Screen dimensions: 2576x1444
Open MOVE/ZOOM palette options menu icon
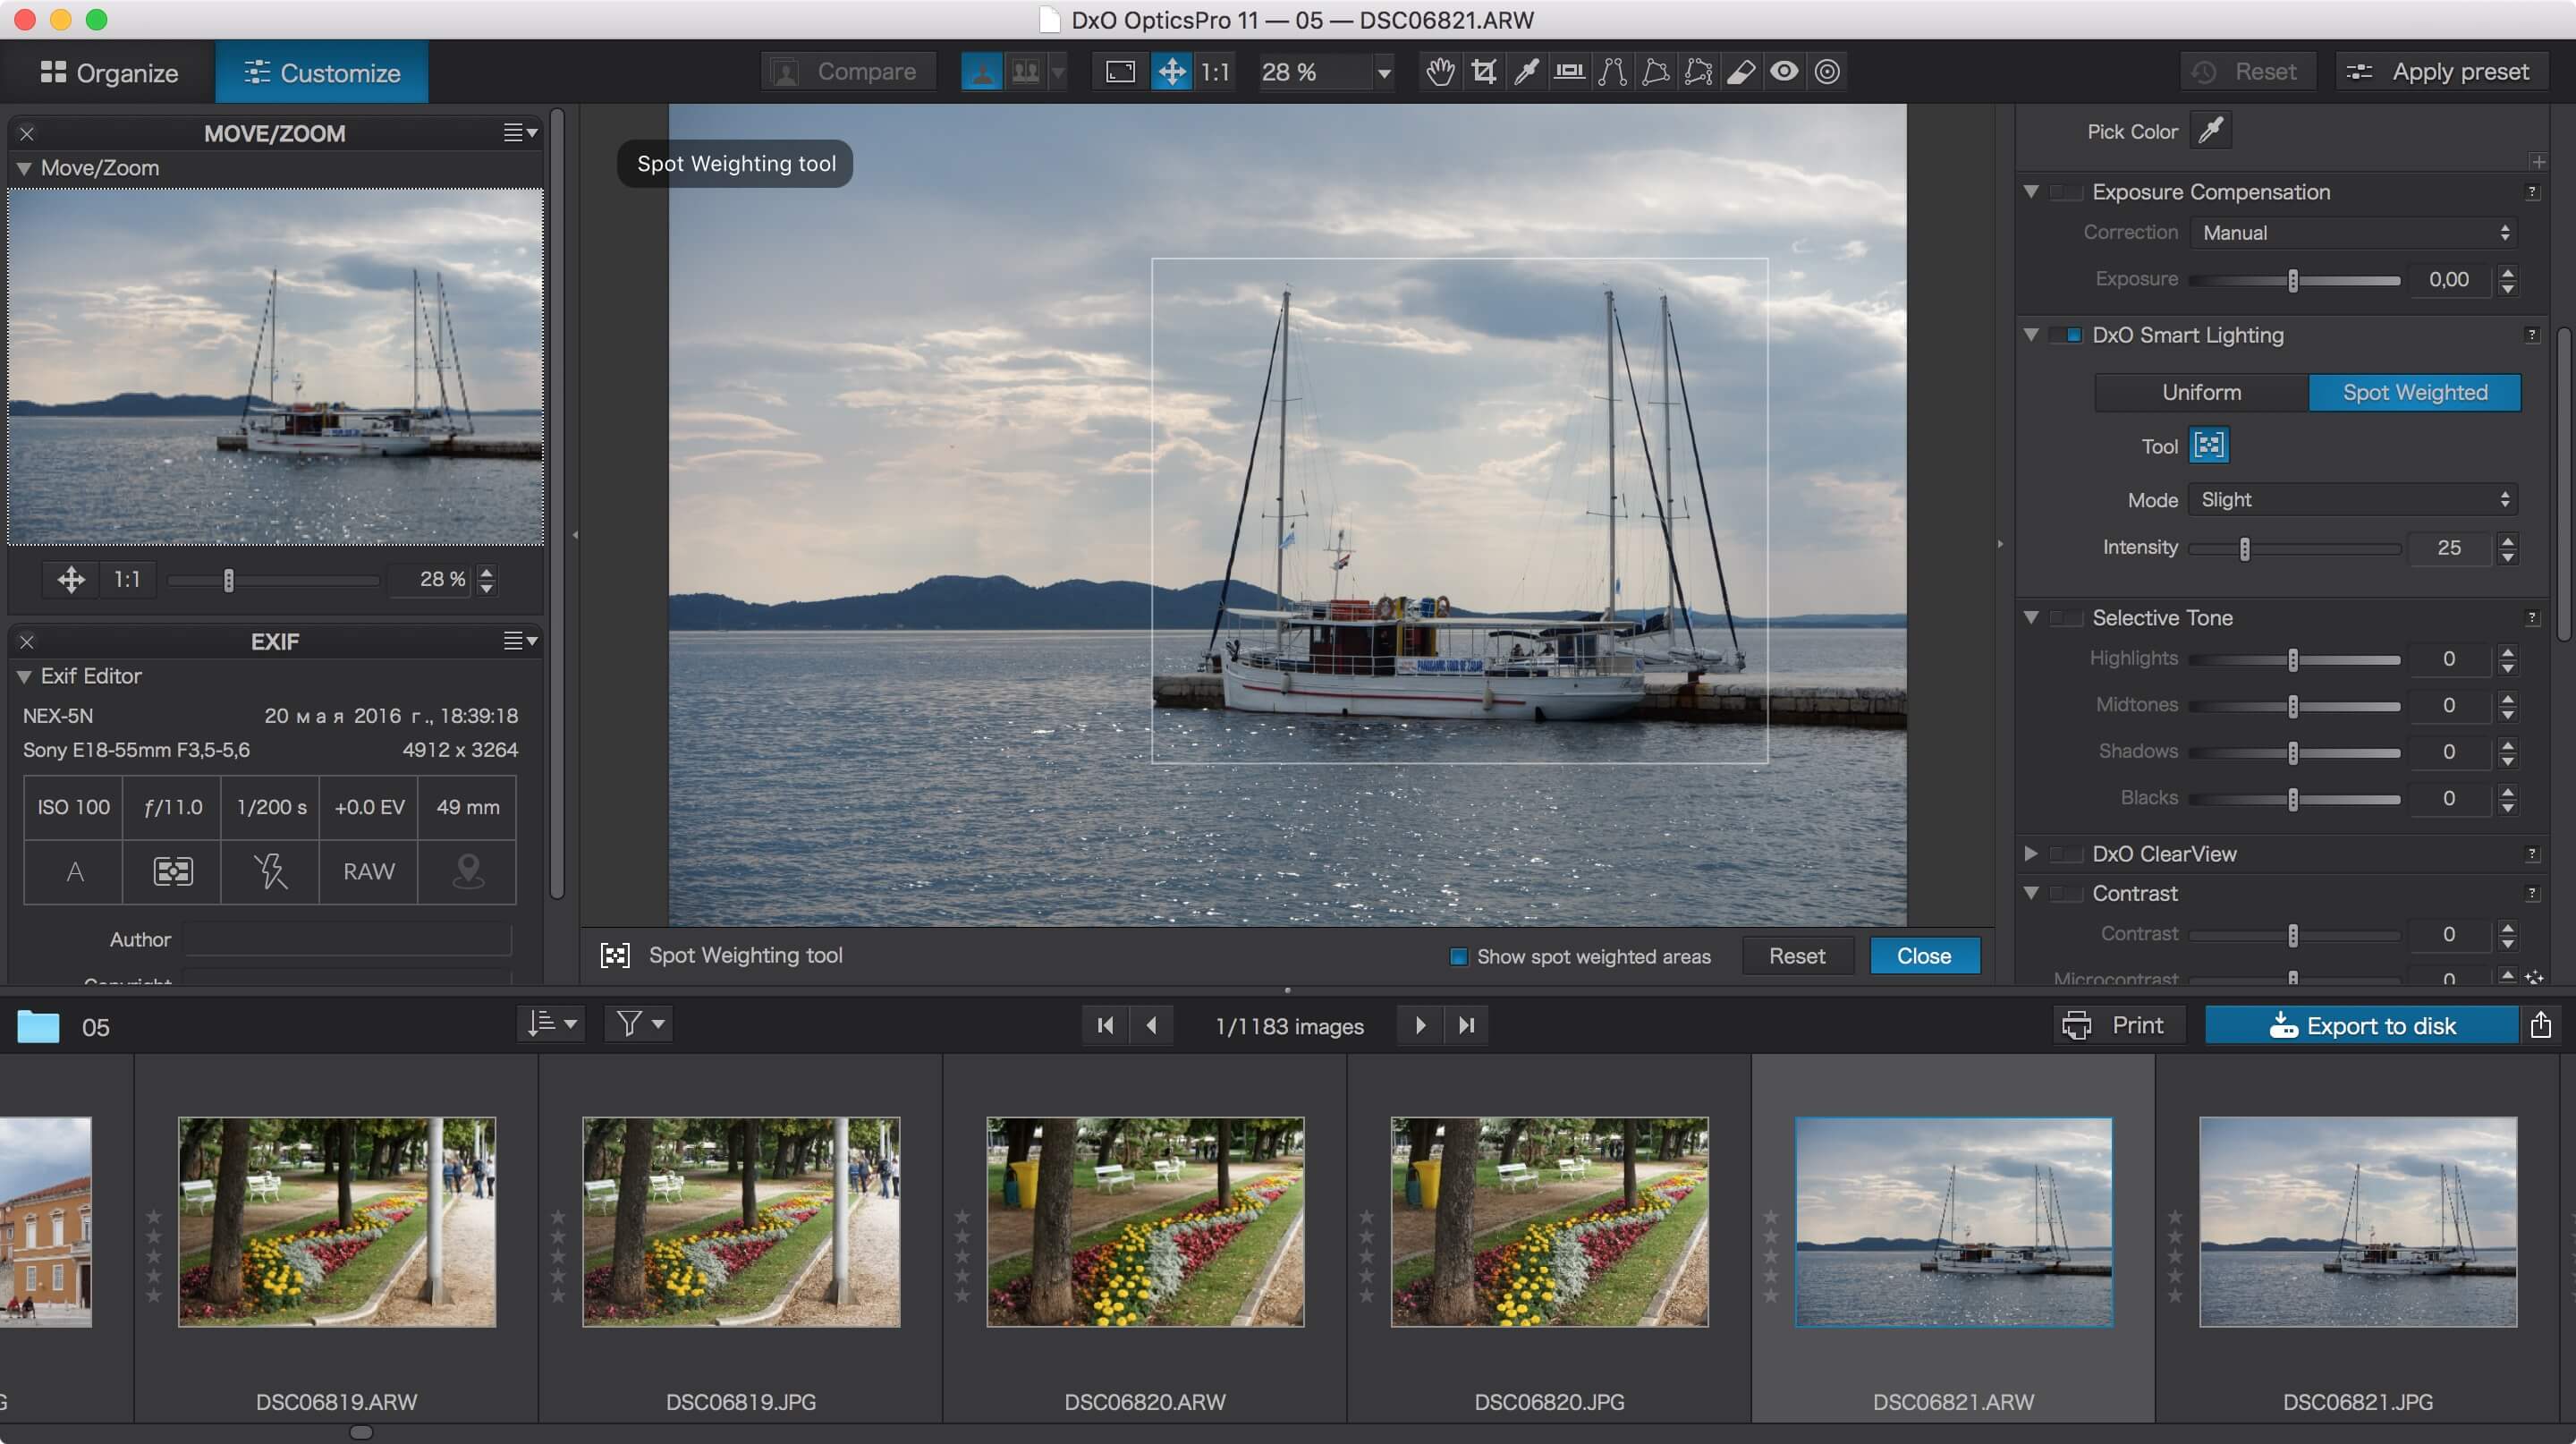pyautogui.click(x=520, y=132)
